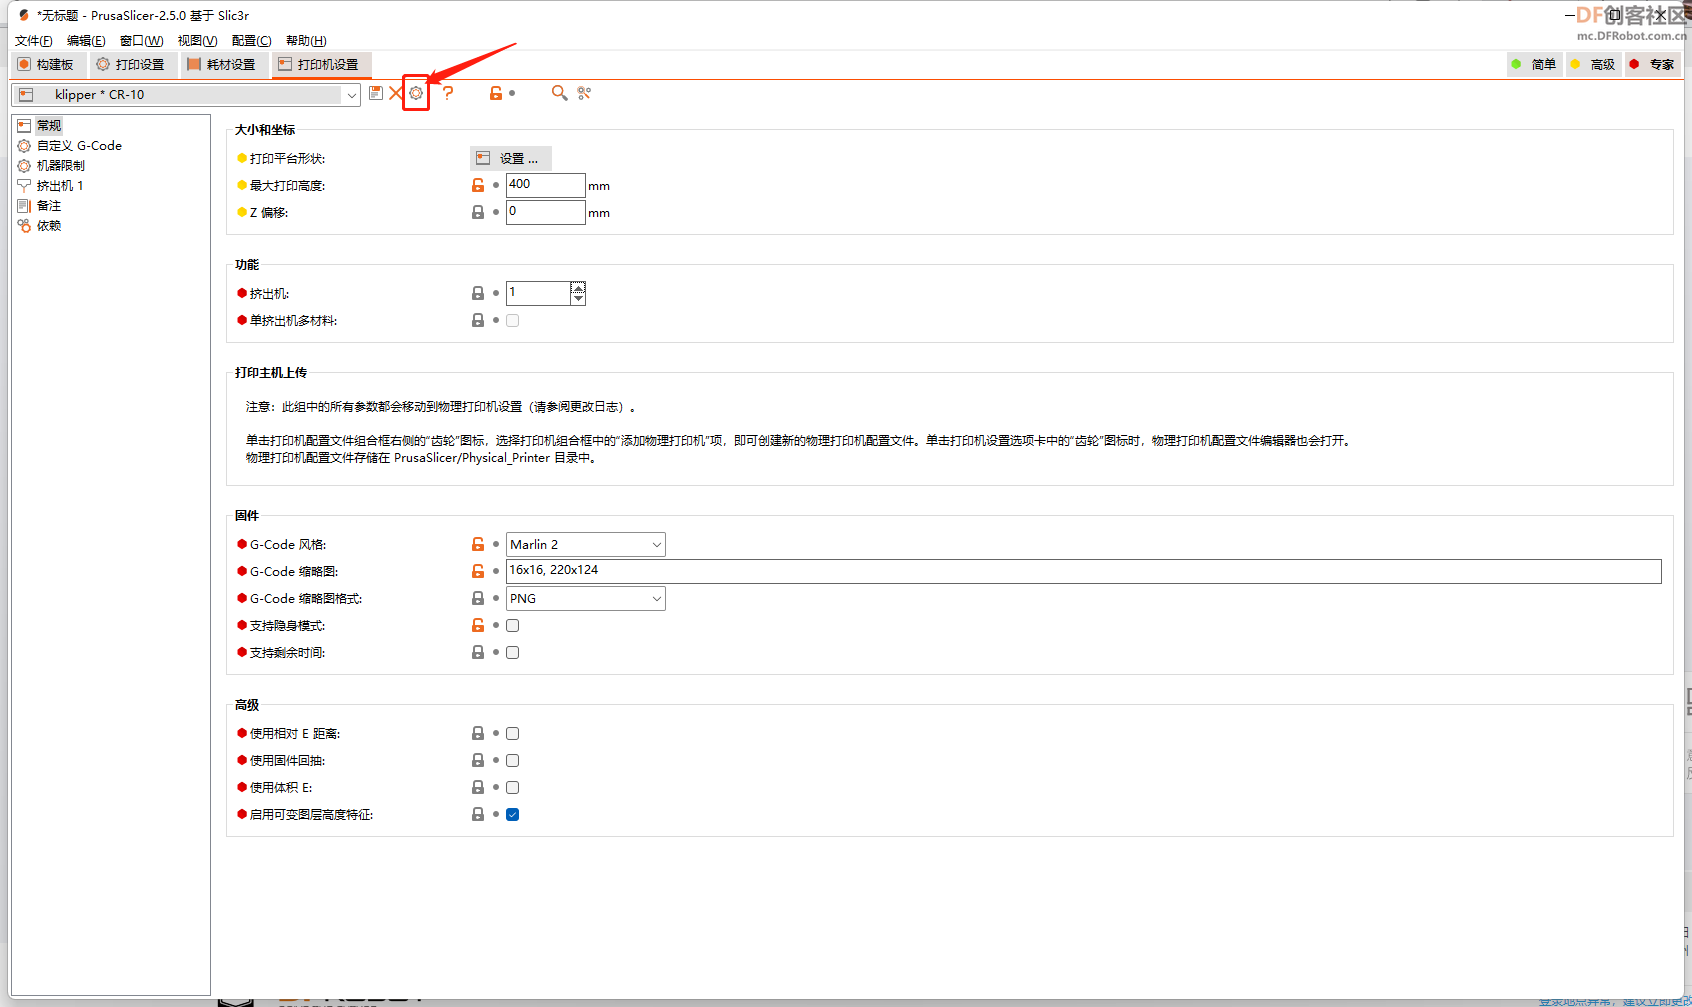Open the 编辑(E) menu
Image resolution: width=1692 pixels, height=1007 pixels.
coord(86,40)
